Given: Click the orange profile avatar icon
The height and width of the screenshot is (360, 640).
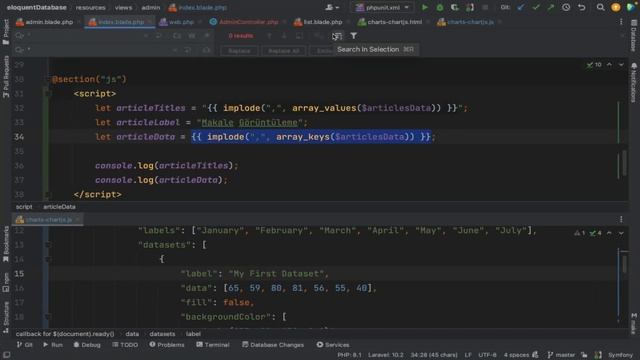Looking at the screenshot, I should click(616, 7).
